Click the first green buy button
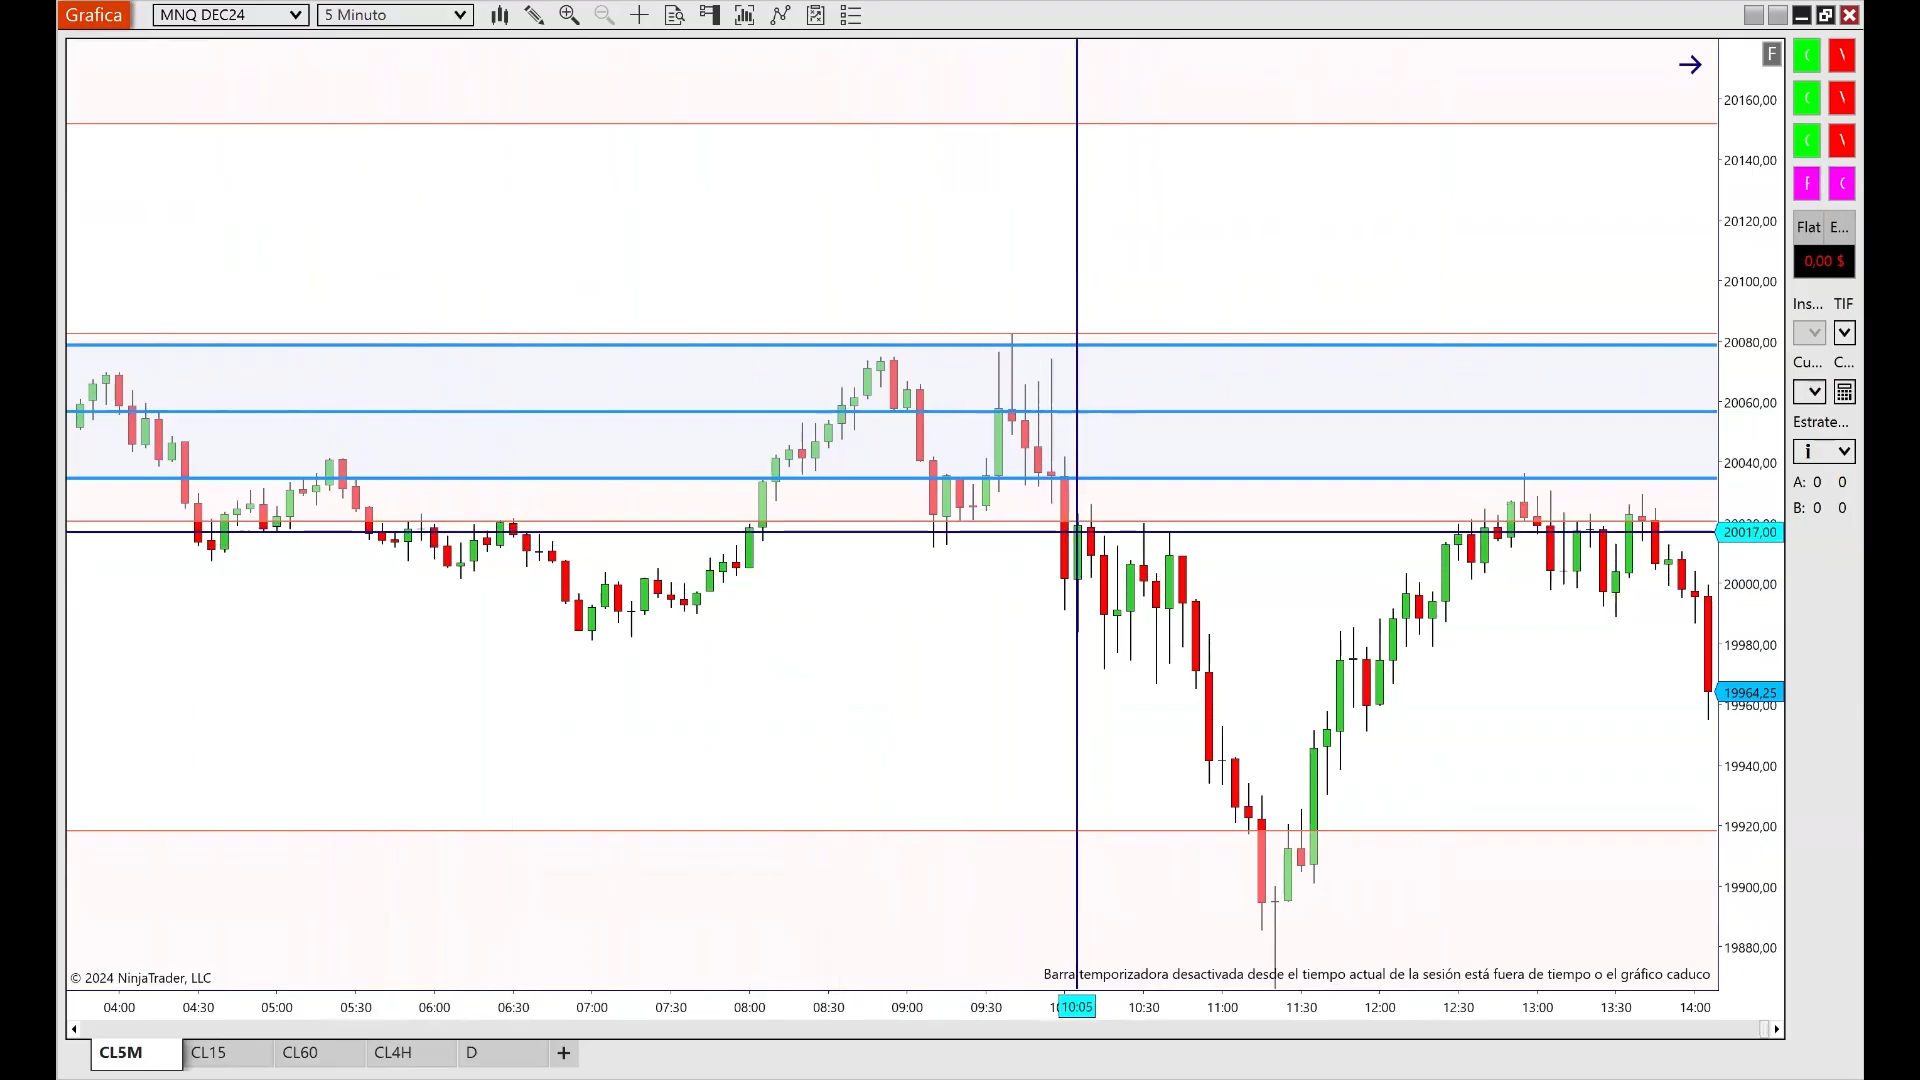The height and width of the screenshot is (1080, 1920). coord(1807,55)
